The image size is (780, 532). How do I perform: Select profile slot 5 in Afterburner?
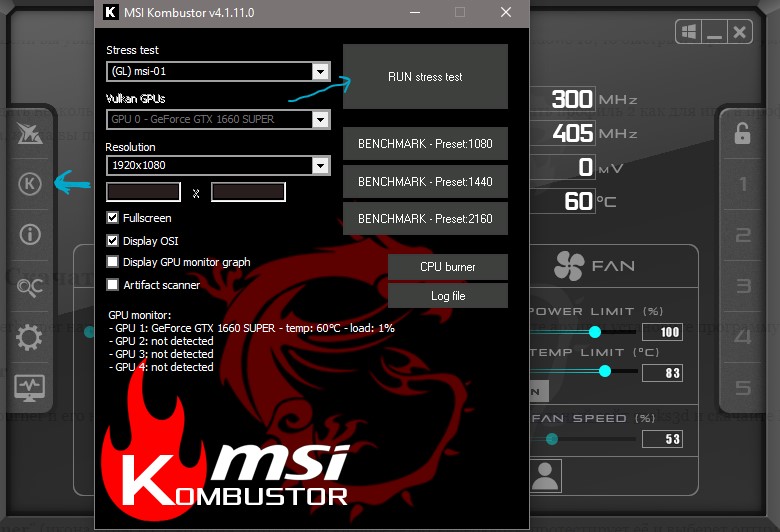743,387
